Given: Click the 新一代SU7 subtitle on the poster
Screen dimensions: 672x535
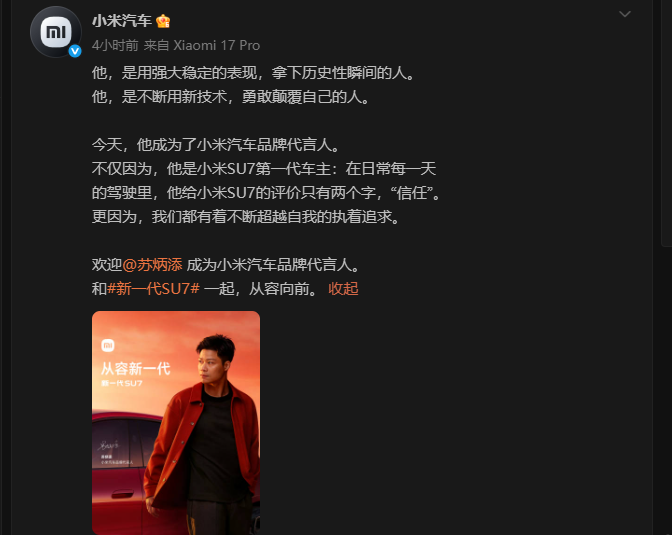Looking at the screenshot, I should pos(122,383).
